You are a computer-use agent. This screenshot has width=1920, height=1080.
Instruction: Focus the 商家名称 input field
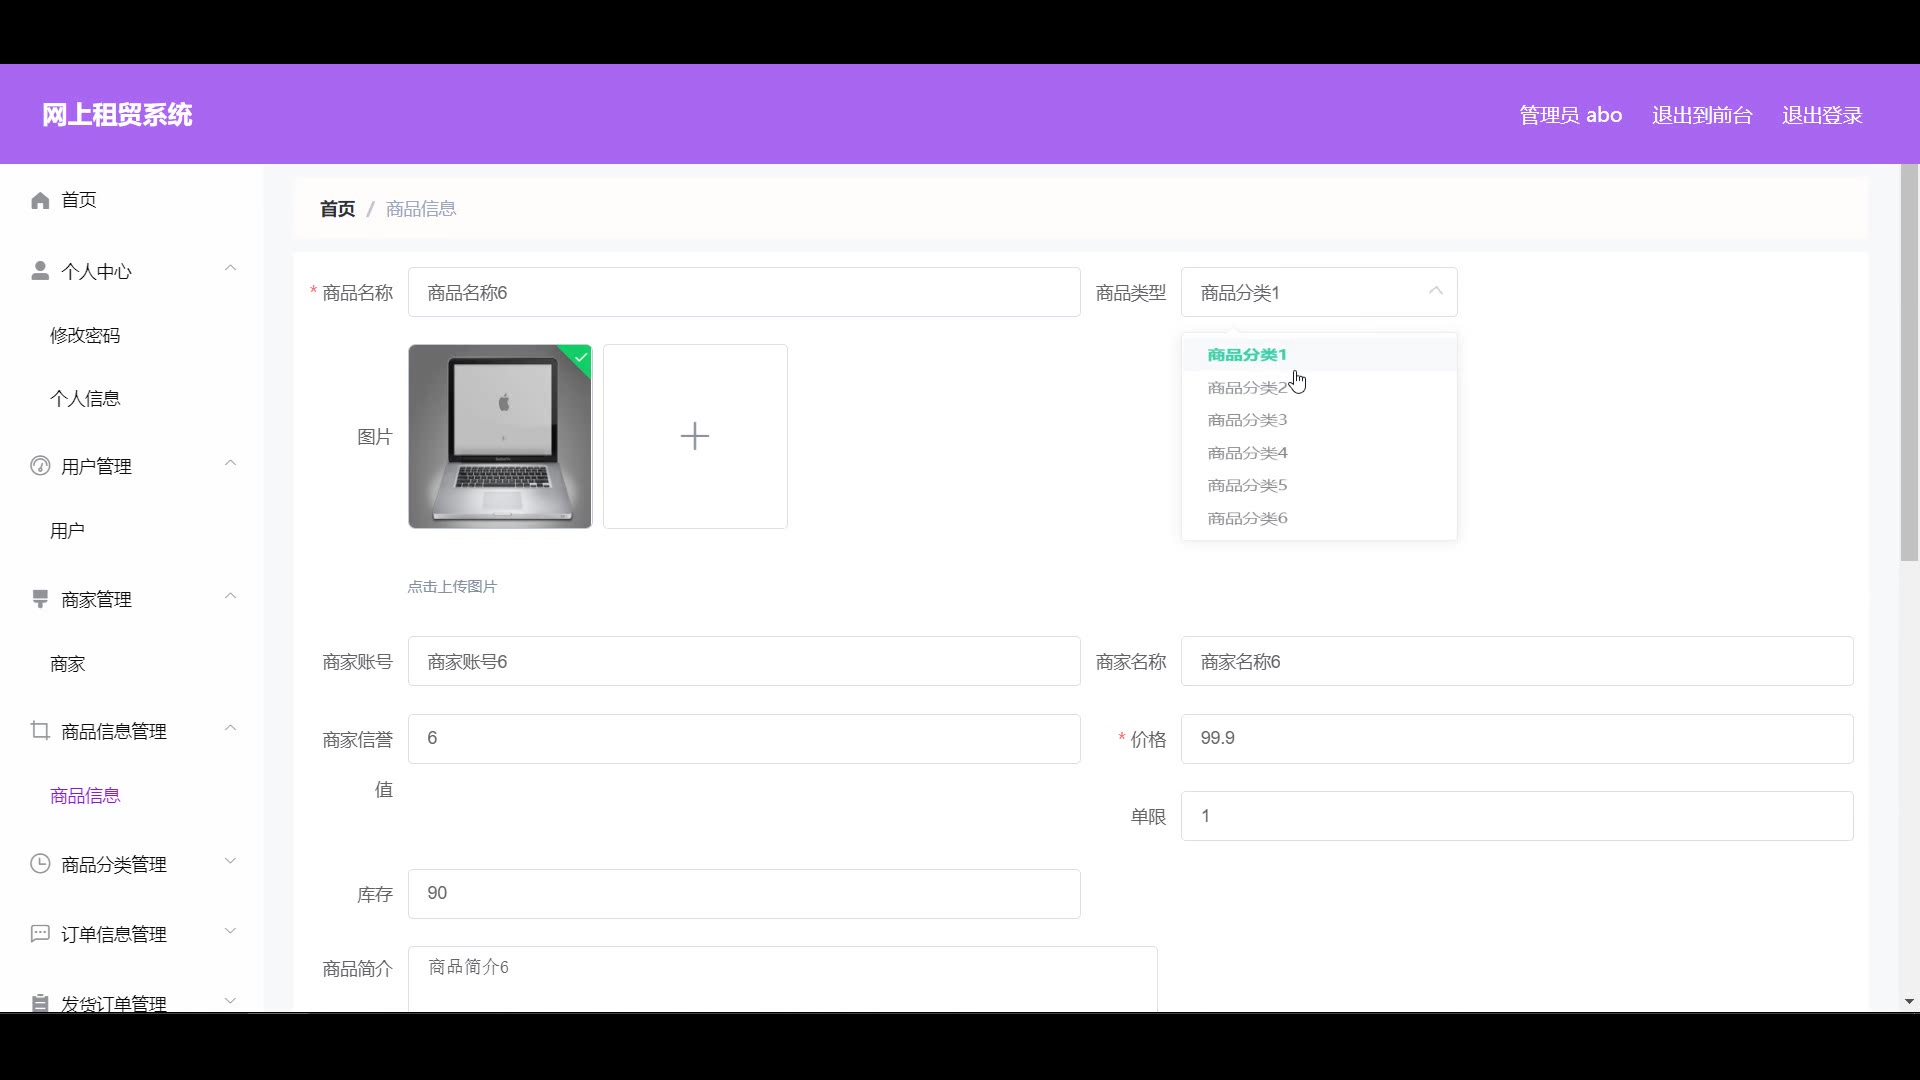(1517, 661)
